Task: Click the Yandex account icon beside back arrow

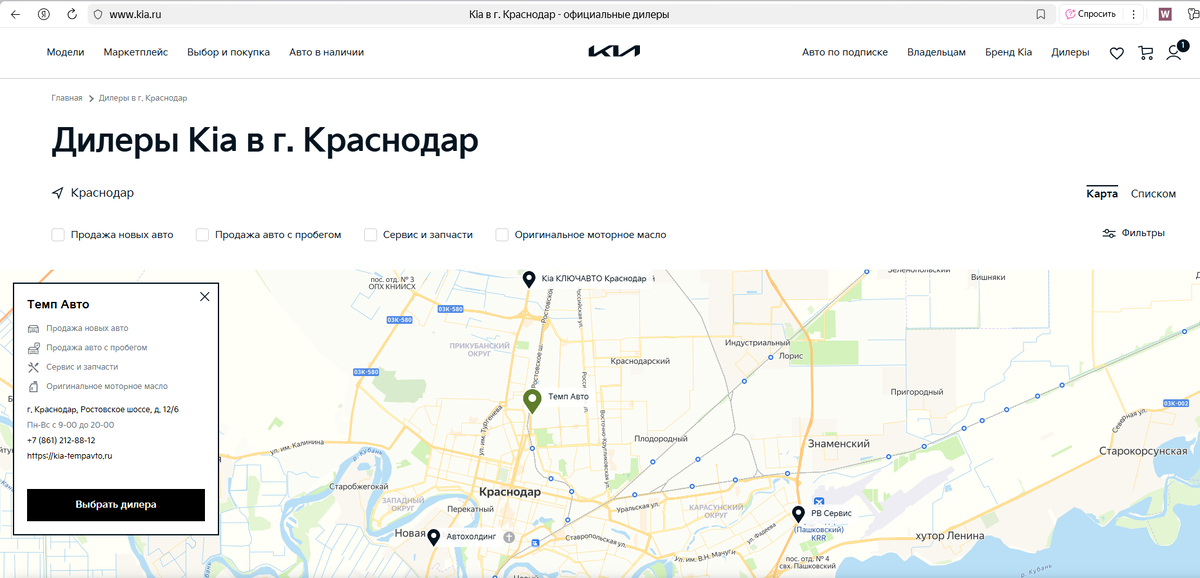Action: click(x=44, y=14)
